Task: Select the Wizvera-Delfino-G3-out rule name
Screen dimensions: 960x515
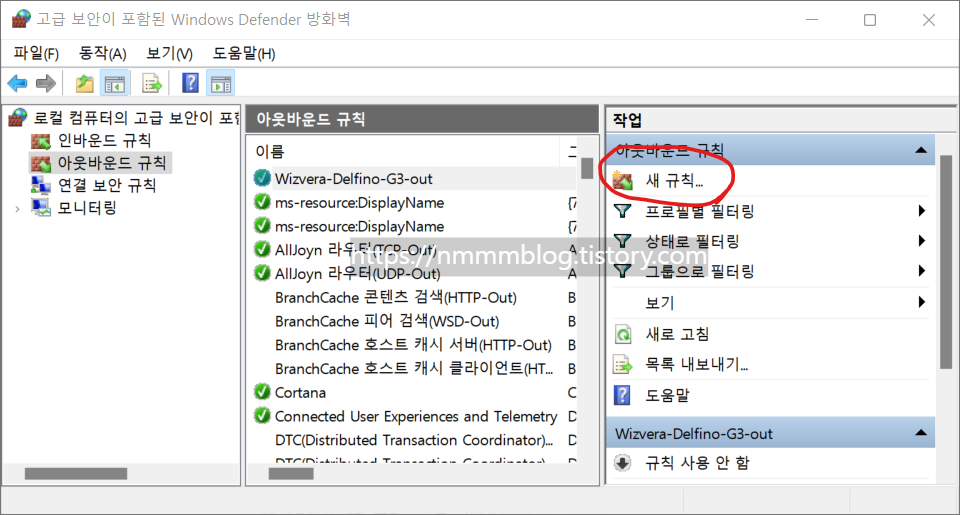Action: point(353,179)
